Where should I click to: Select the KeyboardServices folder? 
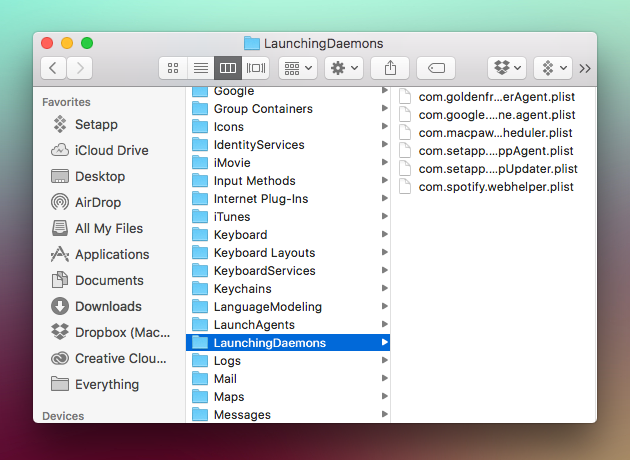288,271
